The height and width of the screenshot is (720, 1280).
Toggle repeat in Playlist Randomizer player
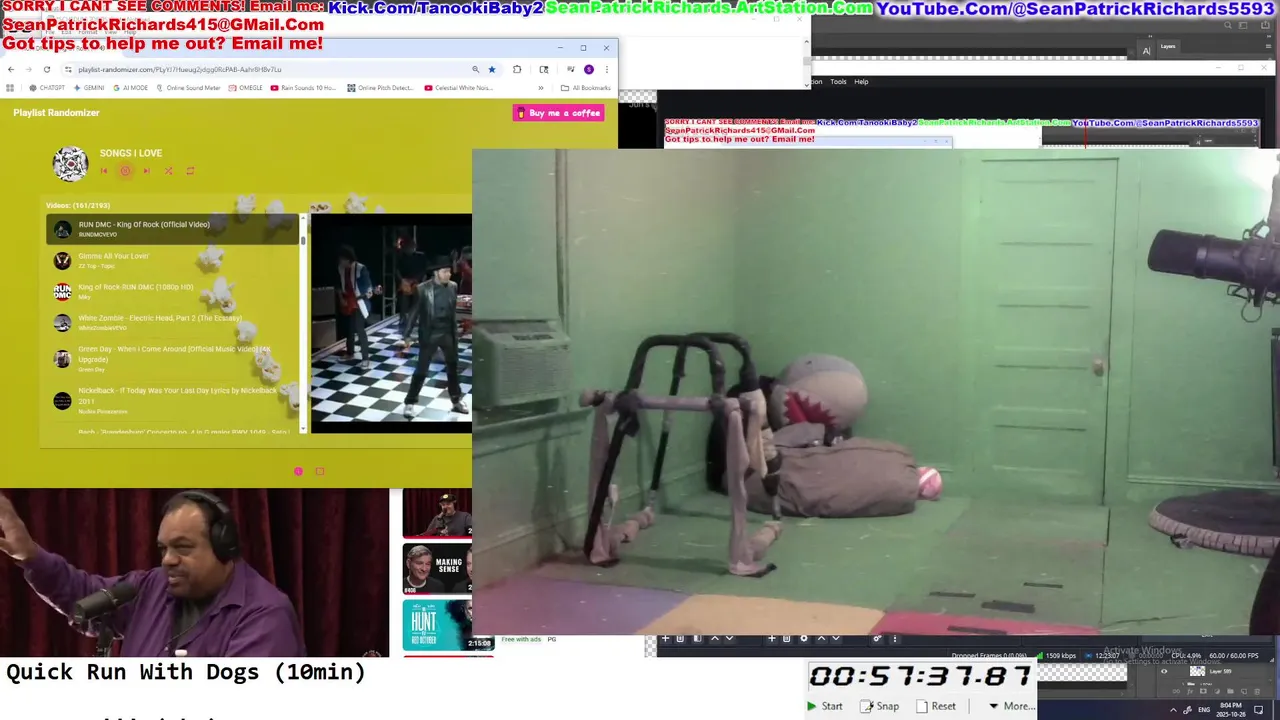click(190, 171)
